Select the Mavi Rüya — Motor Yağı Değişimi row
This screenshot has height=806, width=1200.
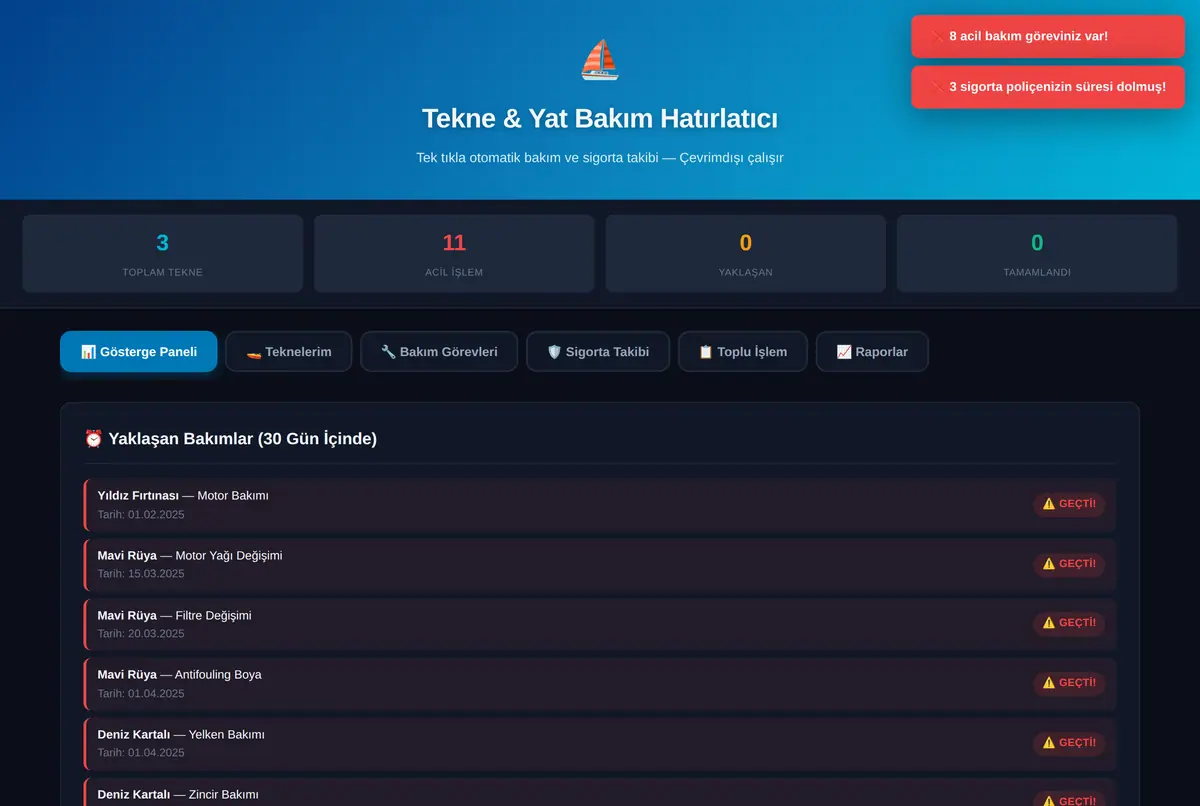(600, 564)
